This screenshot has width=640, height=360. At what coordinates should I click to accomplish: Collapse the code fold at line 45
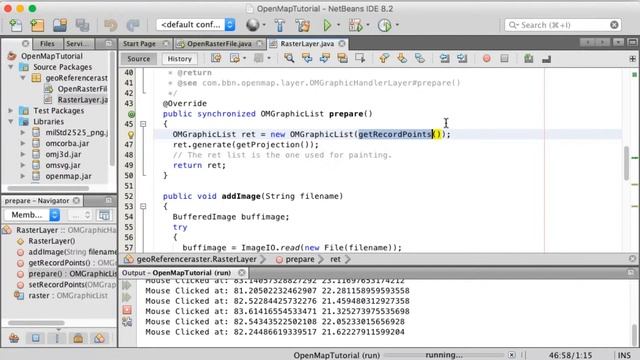(x=143, y=124)
